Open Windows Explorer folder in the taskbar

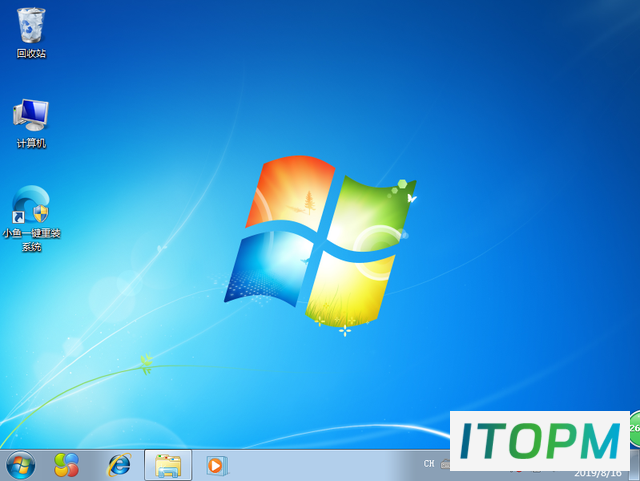click(x=168, y=465)
